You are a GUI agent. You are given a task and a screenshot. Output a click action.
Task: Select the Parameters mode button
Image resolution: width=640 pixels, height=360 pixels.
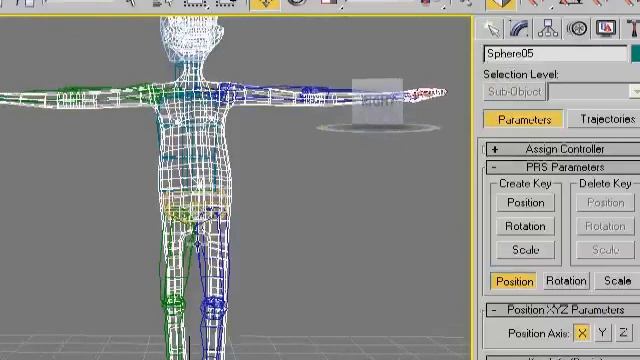(524, 120)
